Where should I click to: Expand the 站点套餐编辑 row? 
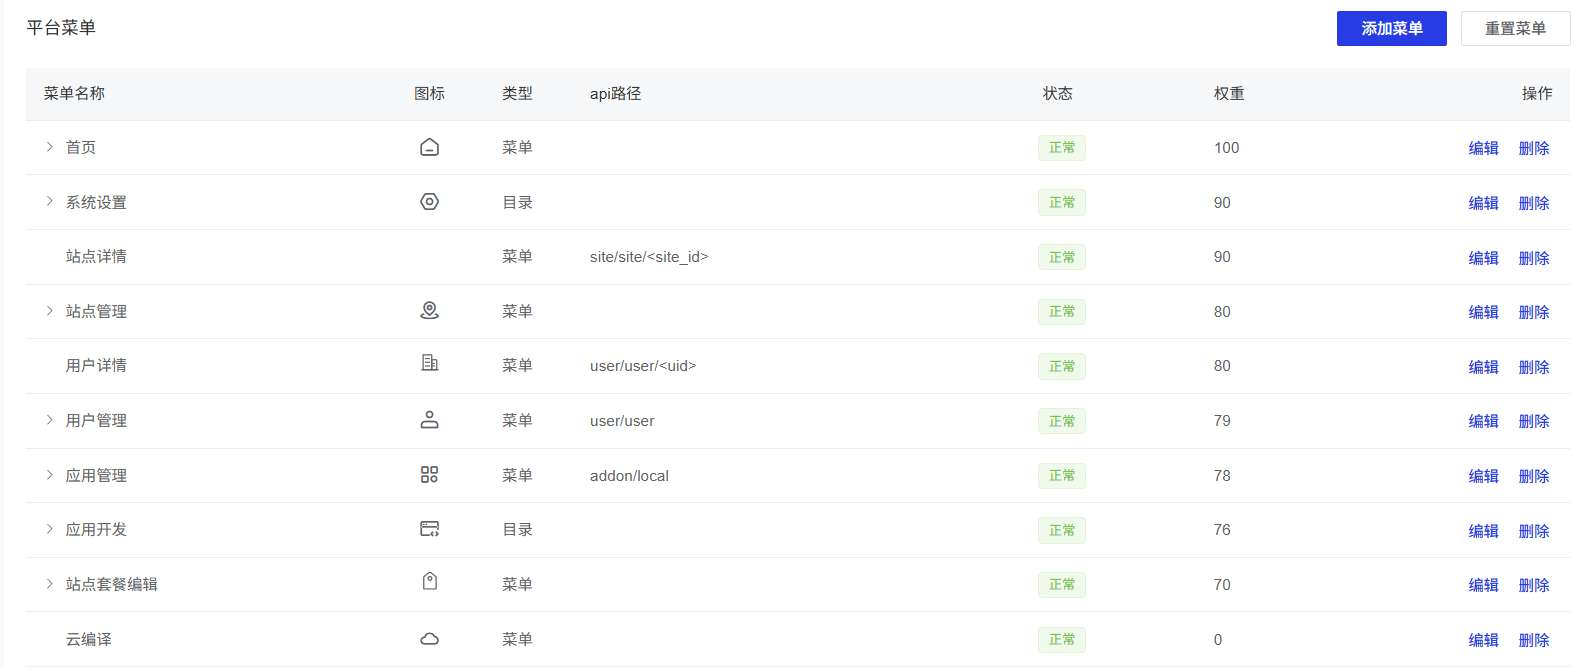tap(49, 584)
